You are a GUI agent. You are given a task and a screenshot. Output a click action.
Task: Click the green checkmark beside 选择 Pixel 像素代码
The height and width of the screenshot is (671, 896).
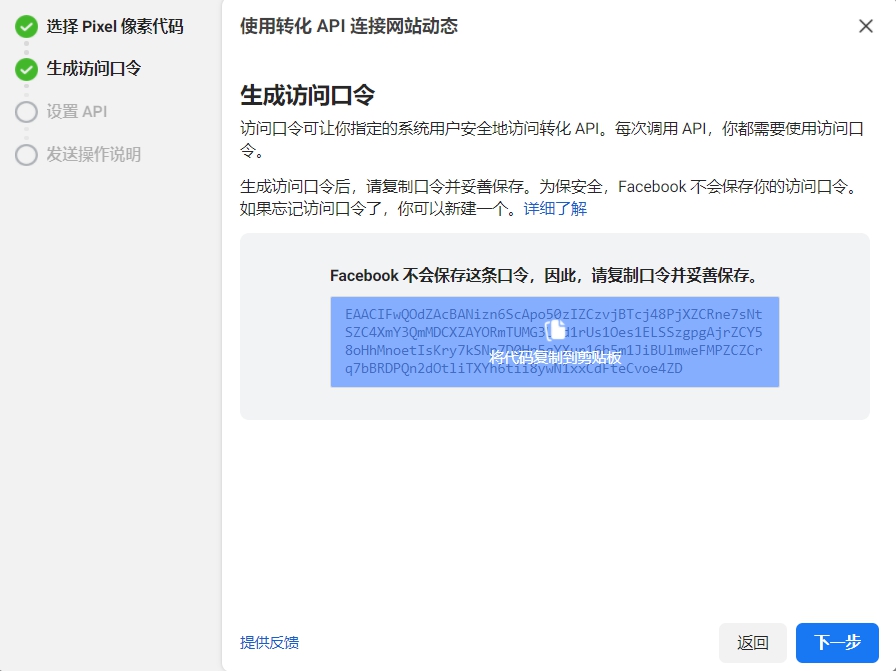tap(26, 27)
